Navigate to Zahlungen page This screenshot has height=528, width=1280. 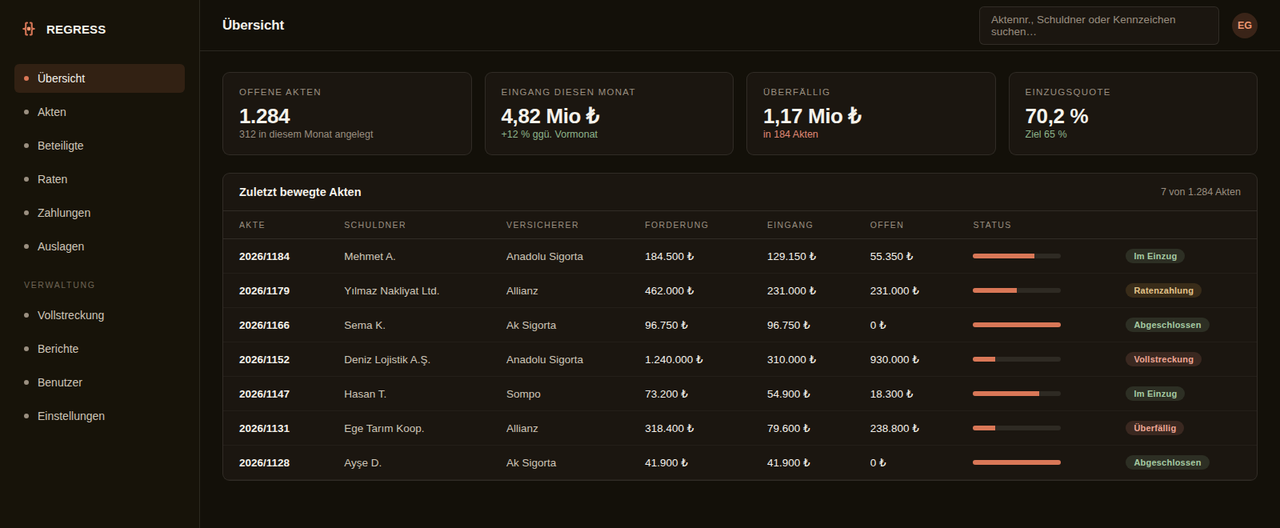[x=99, y=213]
